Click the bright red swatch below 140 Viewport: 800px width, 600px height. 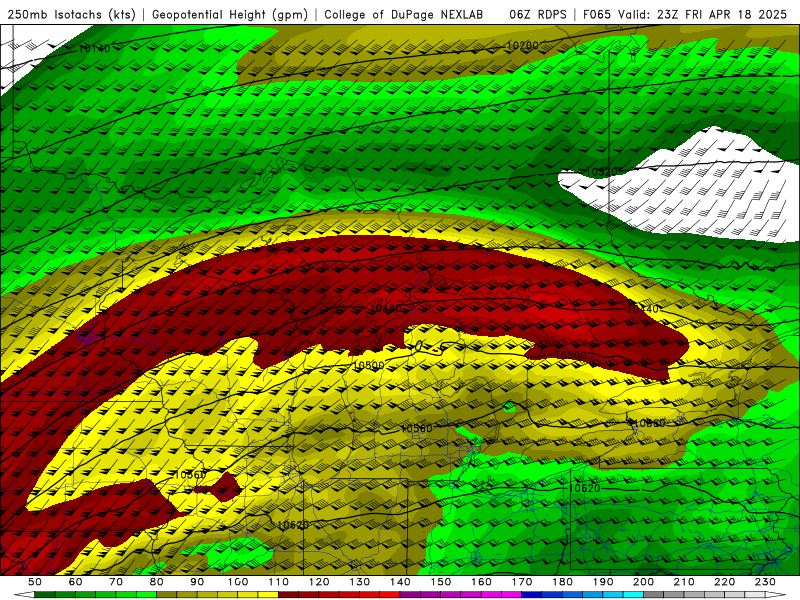390,595
